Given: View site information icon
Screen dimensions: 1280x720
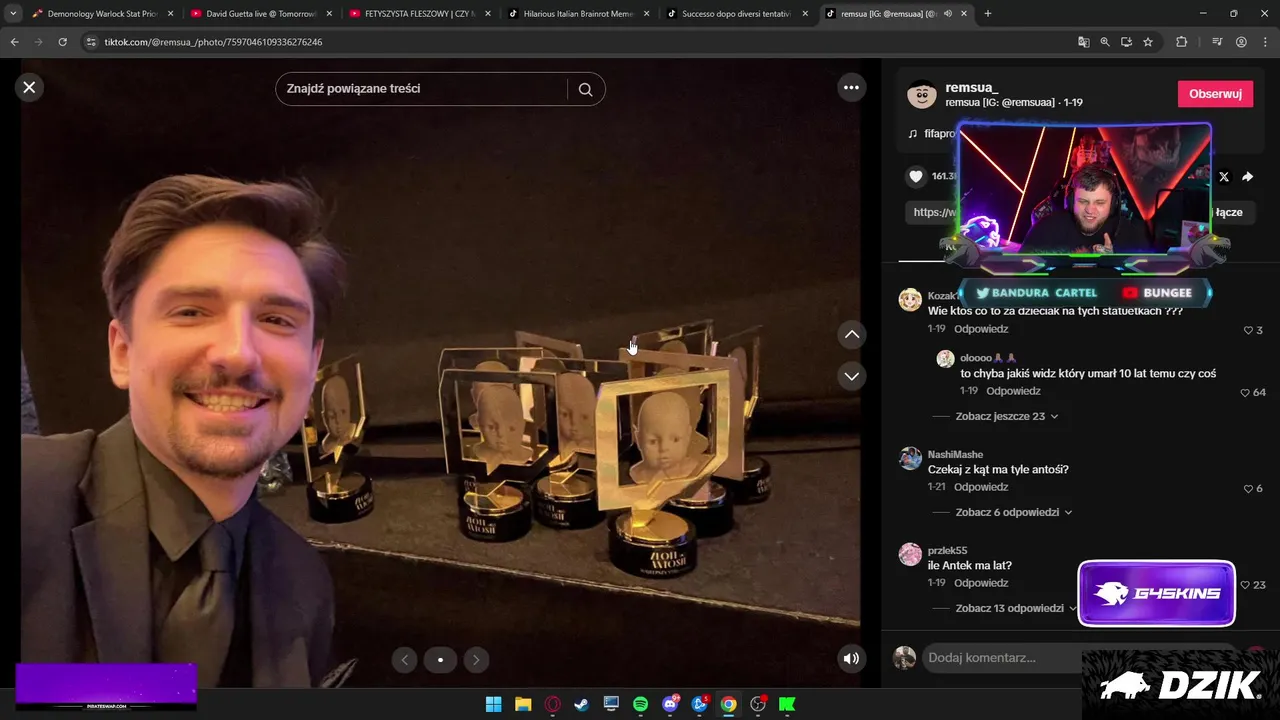Looking at the screenshot, I should 91,42.
